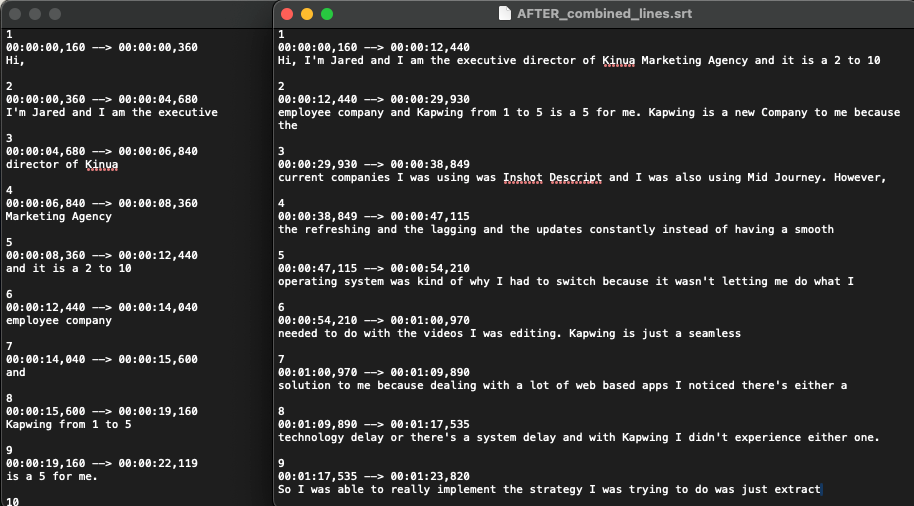The width and height of the screenshot is (914, 506).
Task: Click timestamp 00:00:54,210 --> 00:01:00,970
Action: 374,320
